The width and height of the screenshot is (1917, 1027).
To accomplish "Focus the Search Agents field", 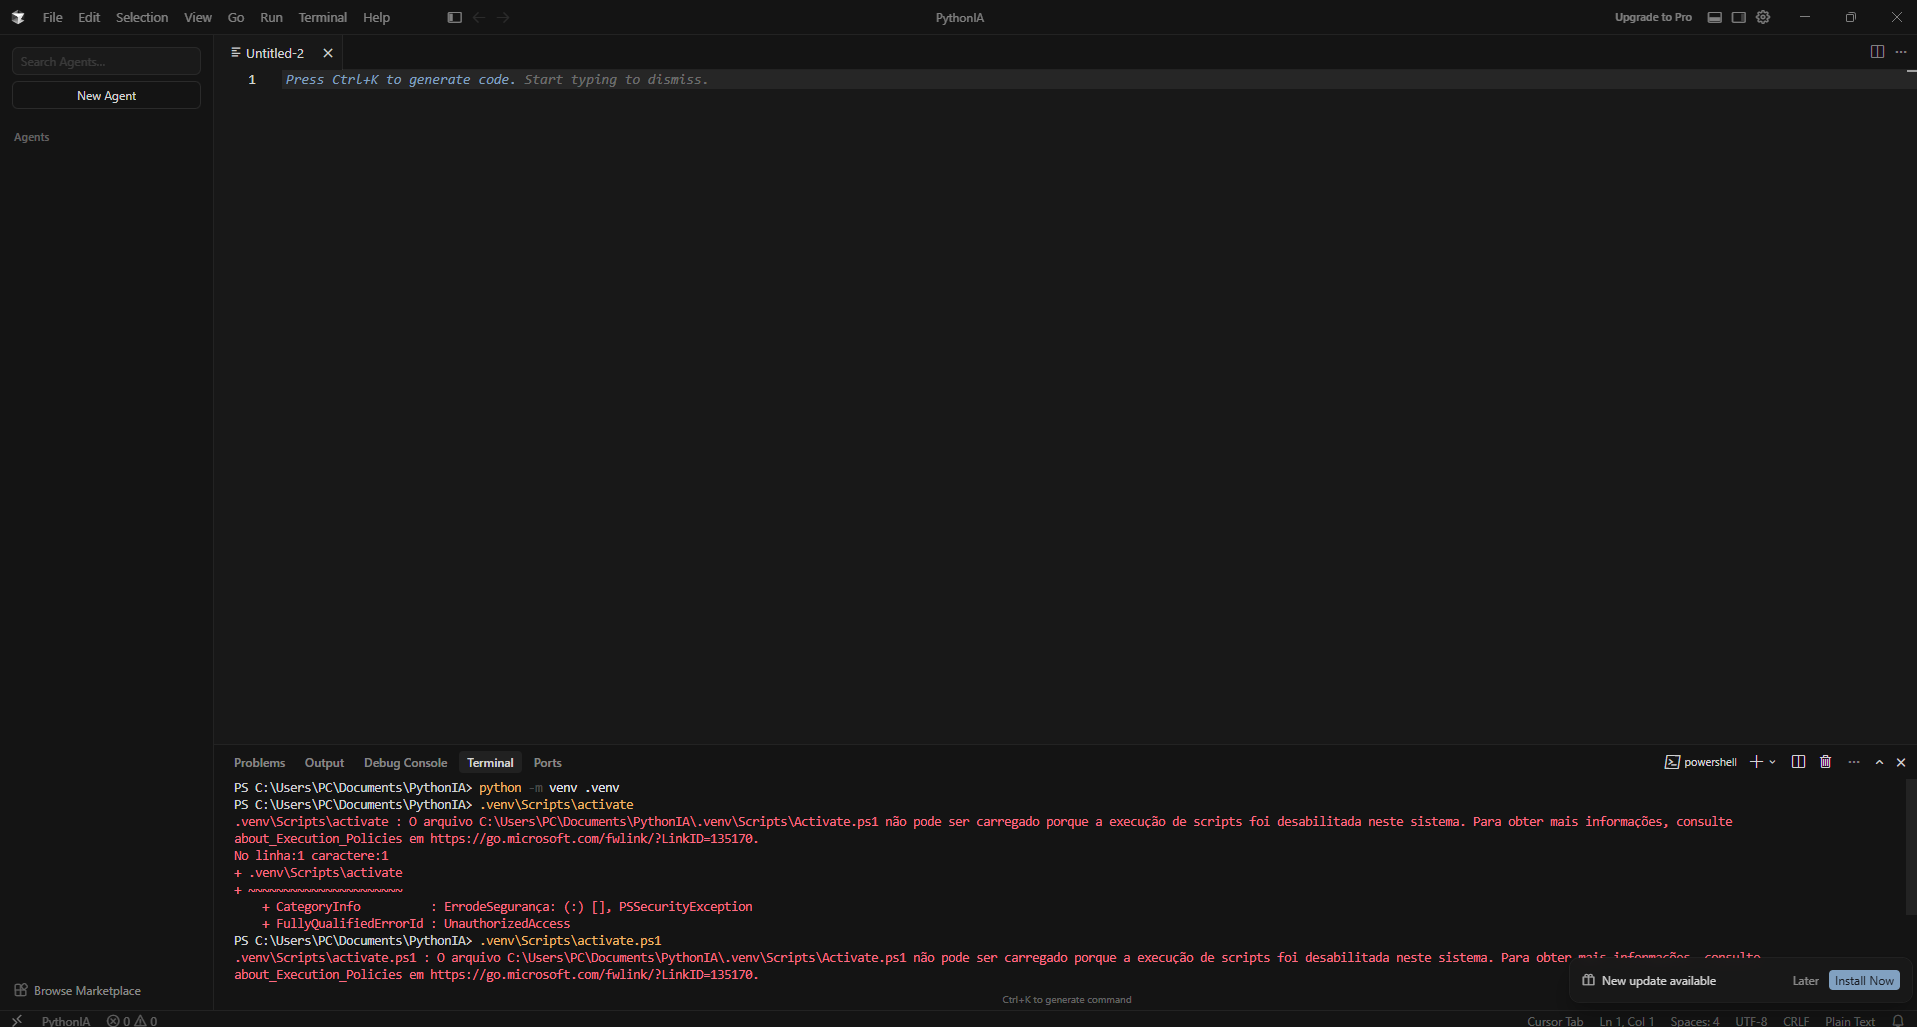I will 106,61.
